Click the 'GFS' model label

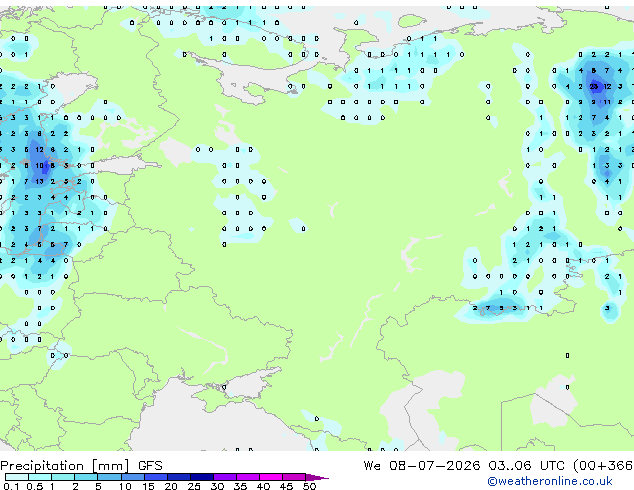tap(150, 466)
